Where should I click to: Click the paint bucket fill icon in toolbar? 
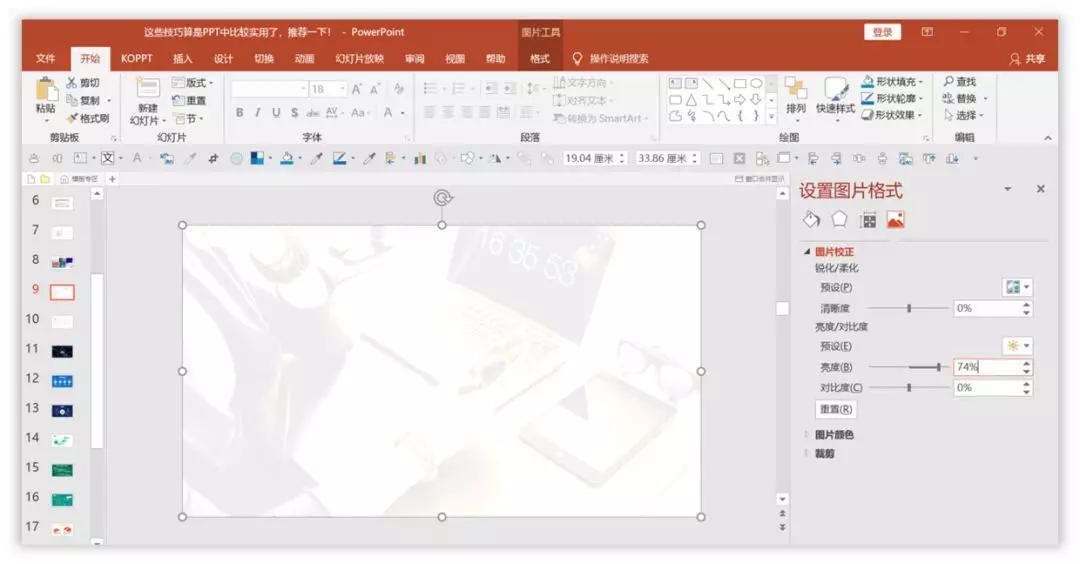(287, 158)
